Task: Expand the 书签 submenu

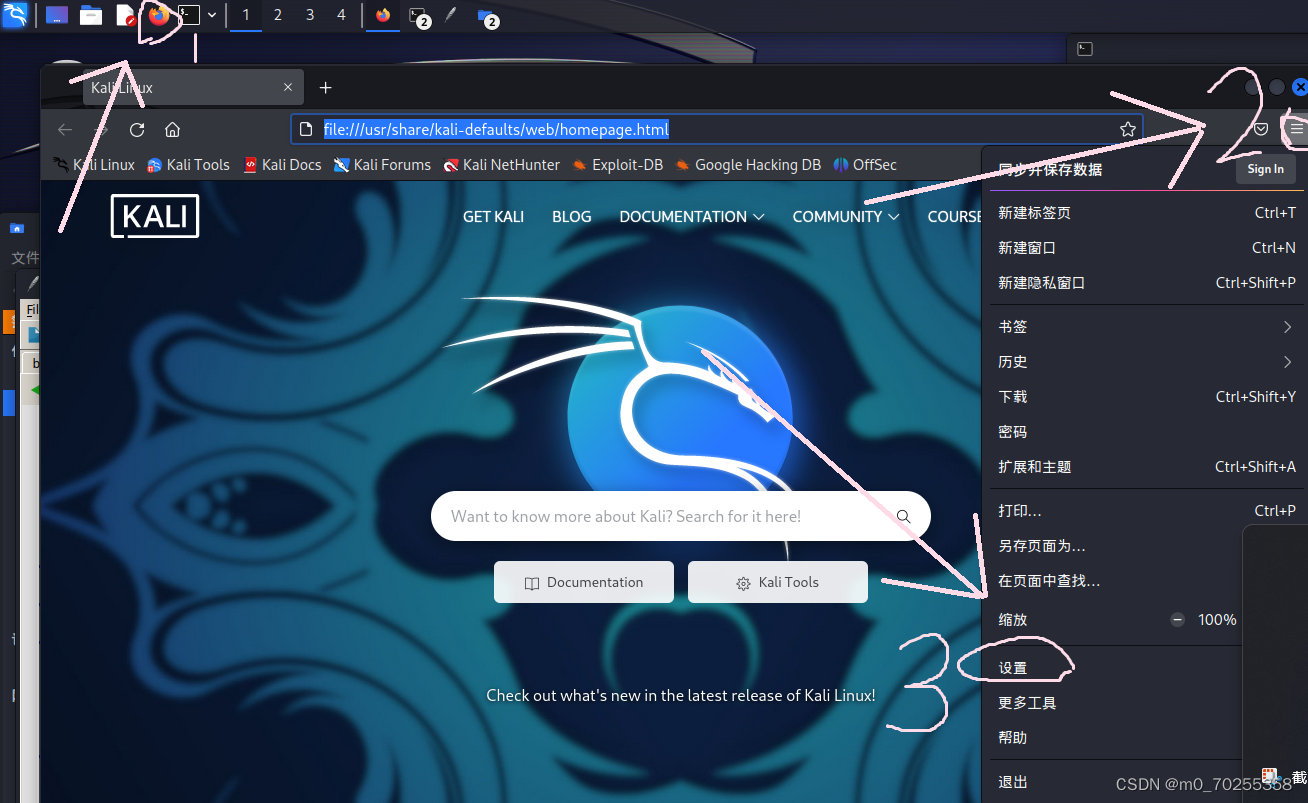Action: (x=1147, y=327)
